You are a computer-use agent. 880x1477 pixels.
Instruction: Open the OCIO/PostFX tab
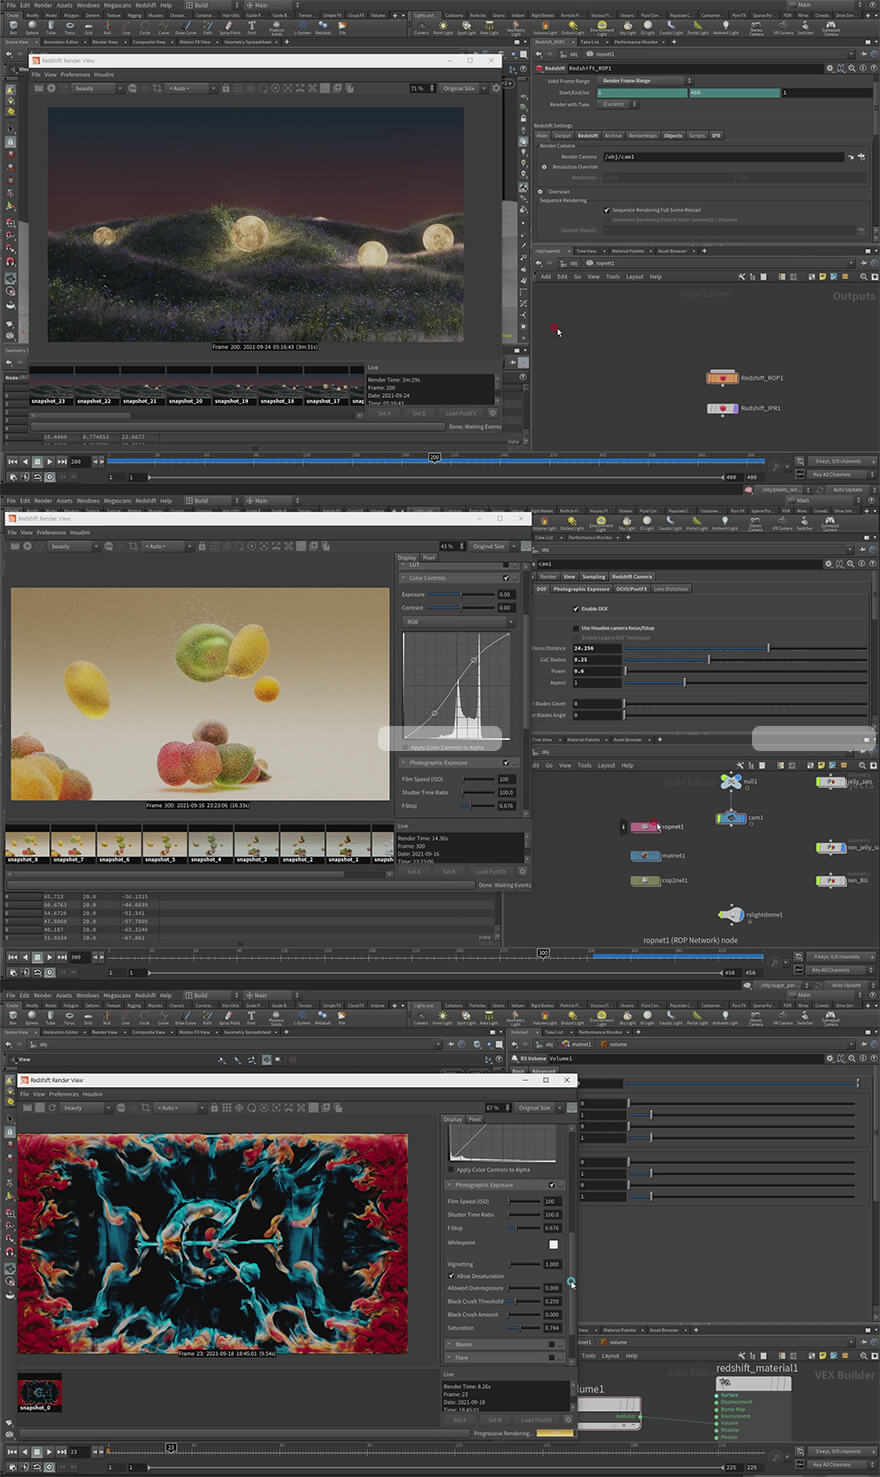(x=632, y=589)
